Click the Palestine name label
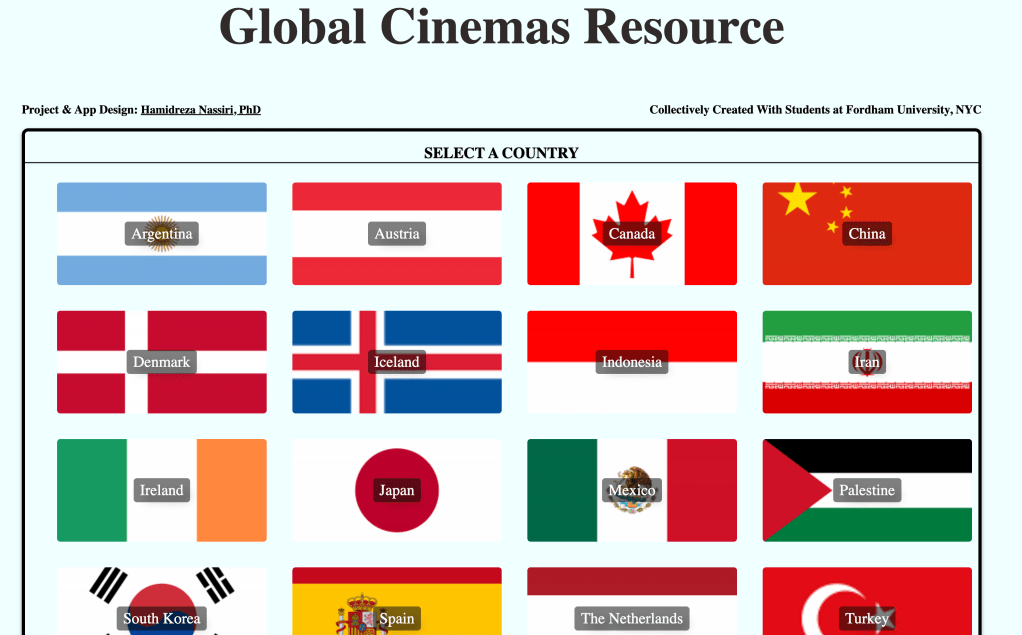 click(x=866, y=490)
